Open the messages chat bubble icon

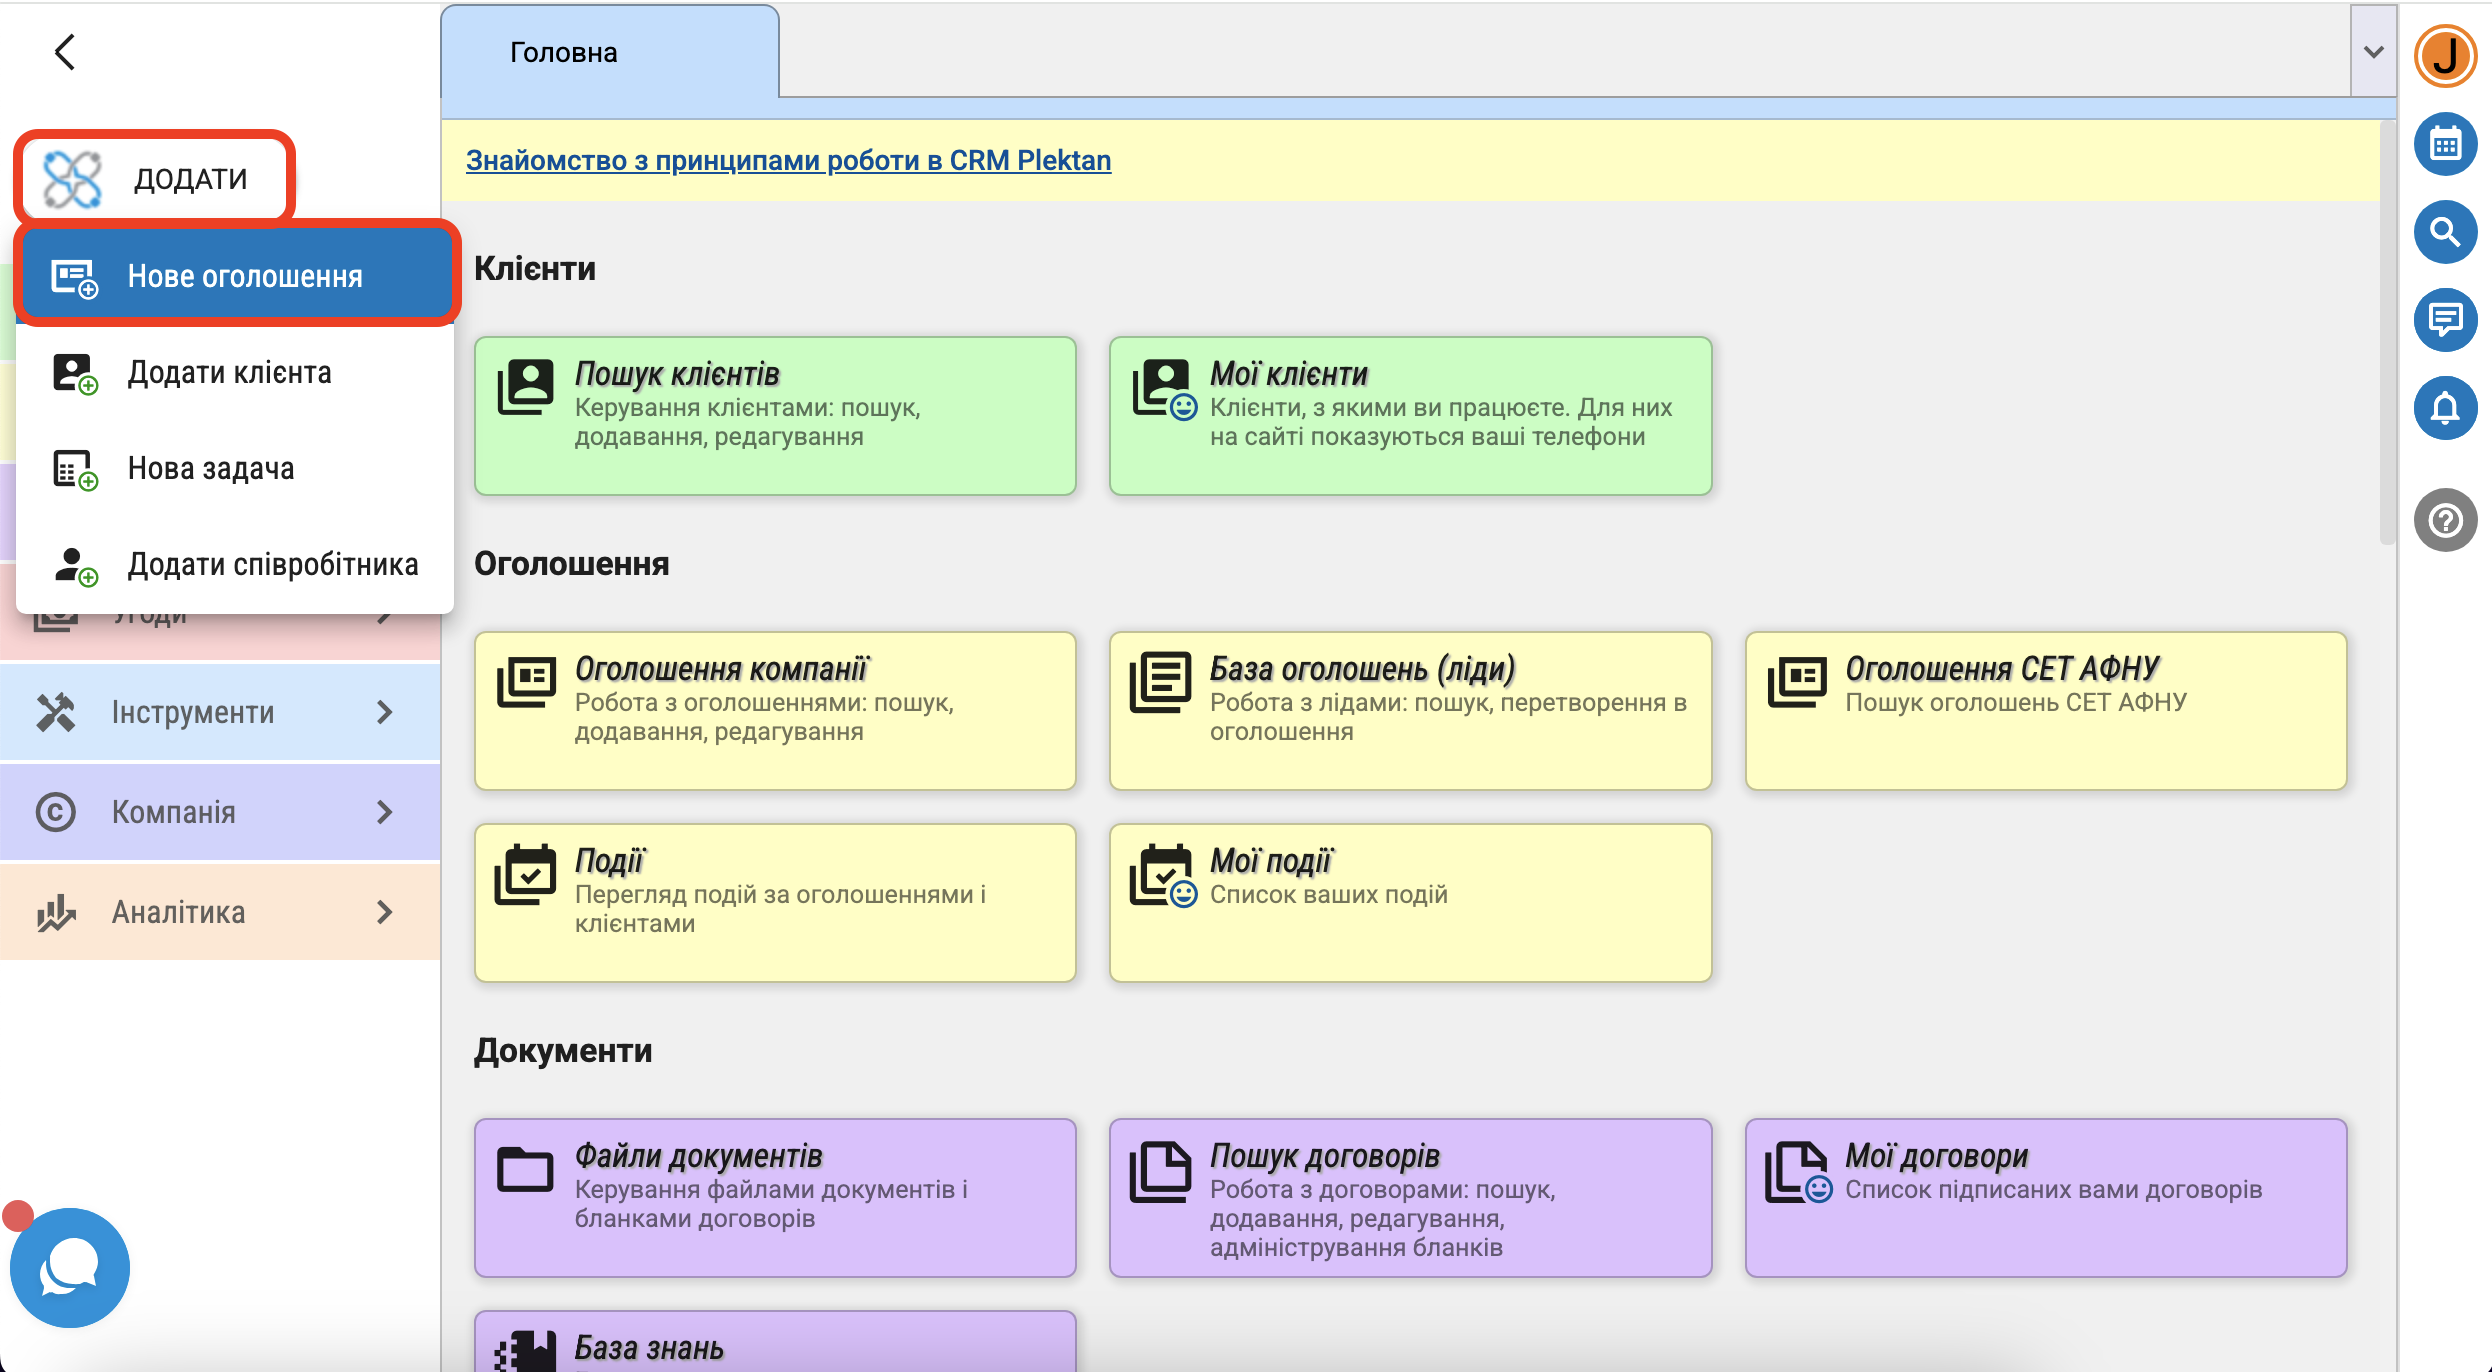pos(2445,320)
